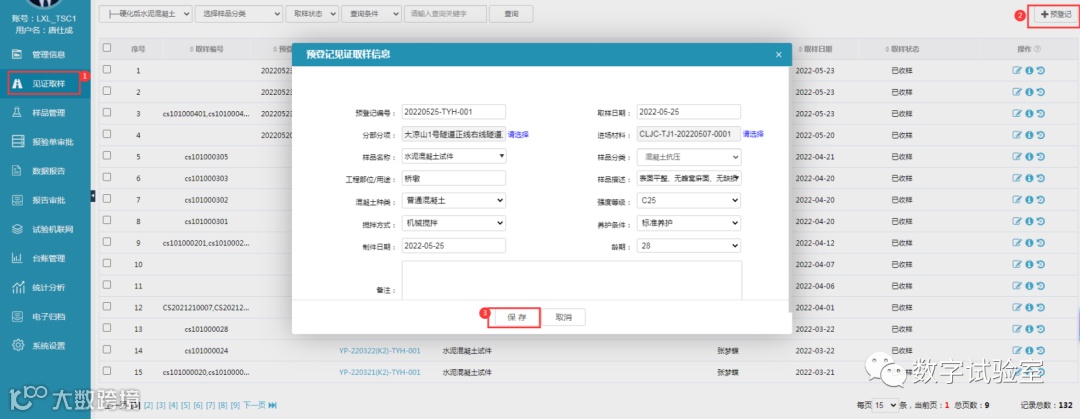Check the checkbox for row 9
1080x419 pixels.
(107, 243)
